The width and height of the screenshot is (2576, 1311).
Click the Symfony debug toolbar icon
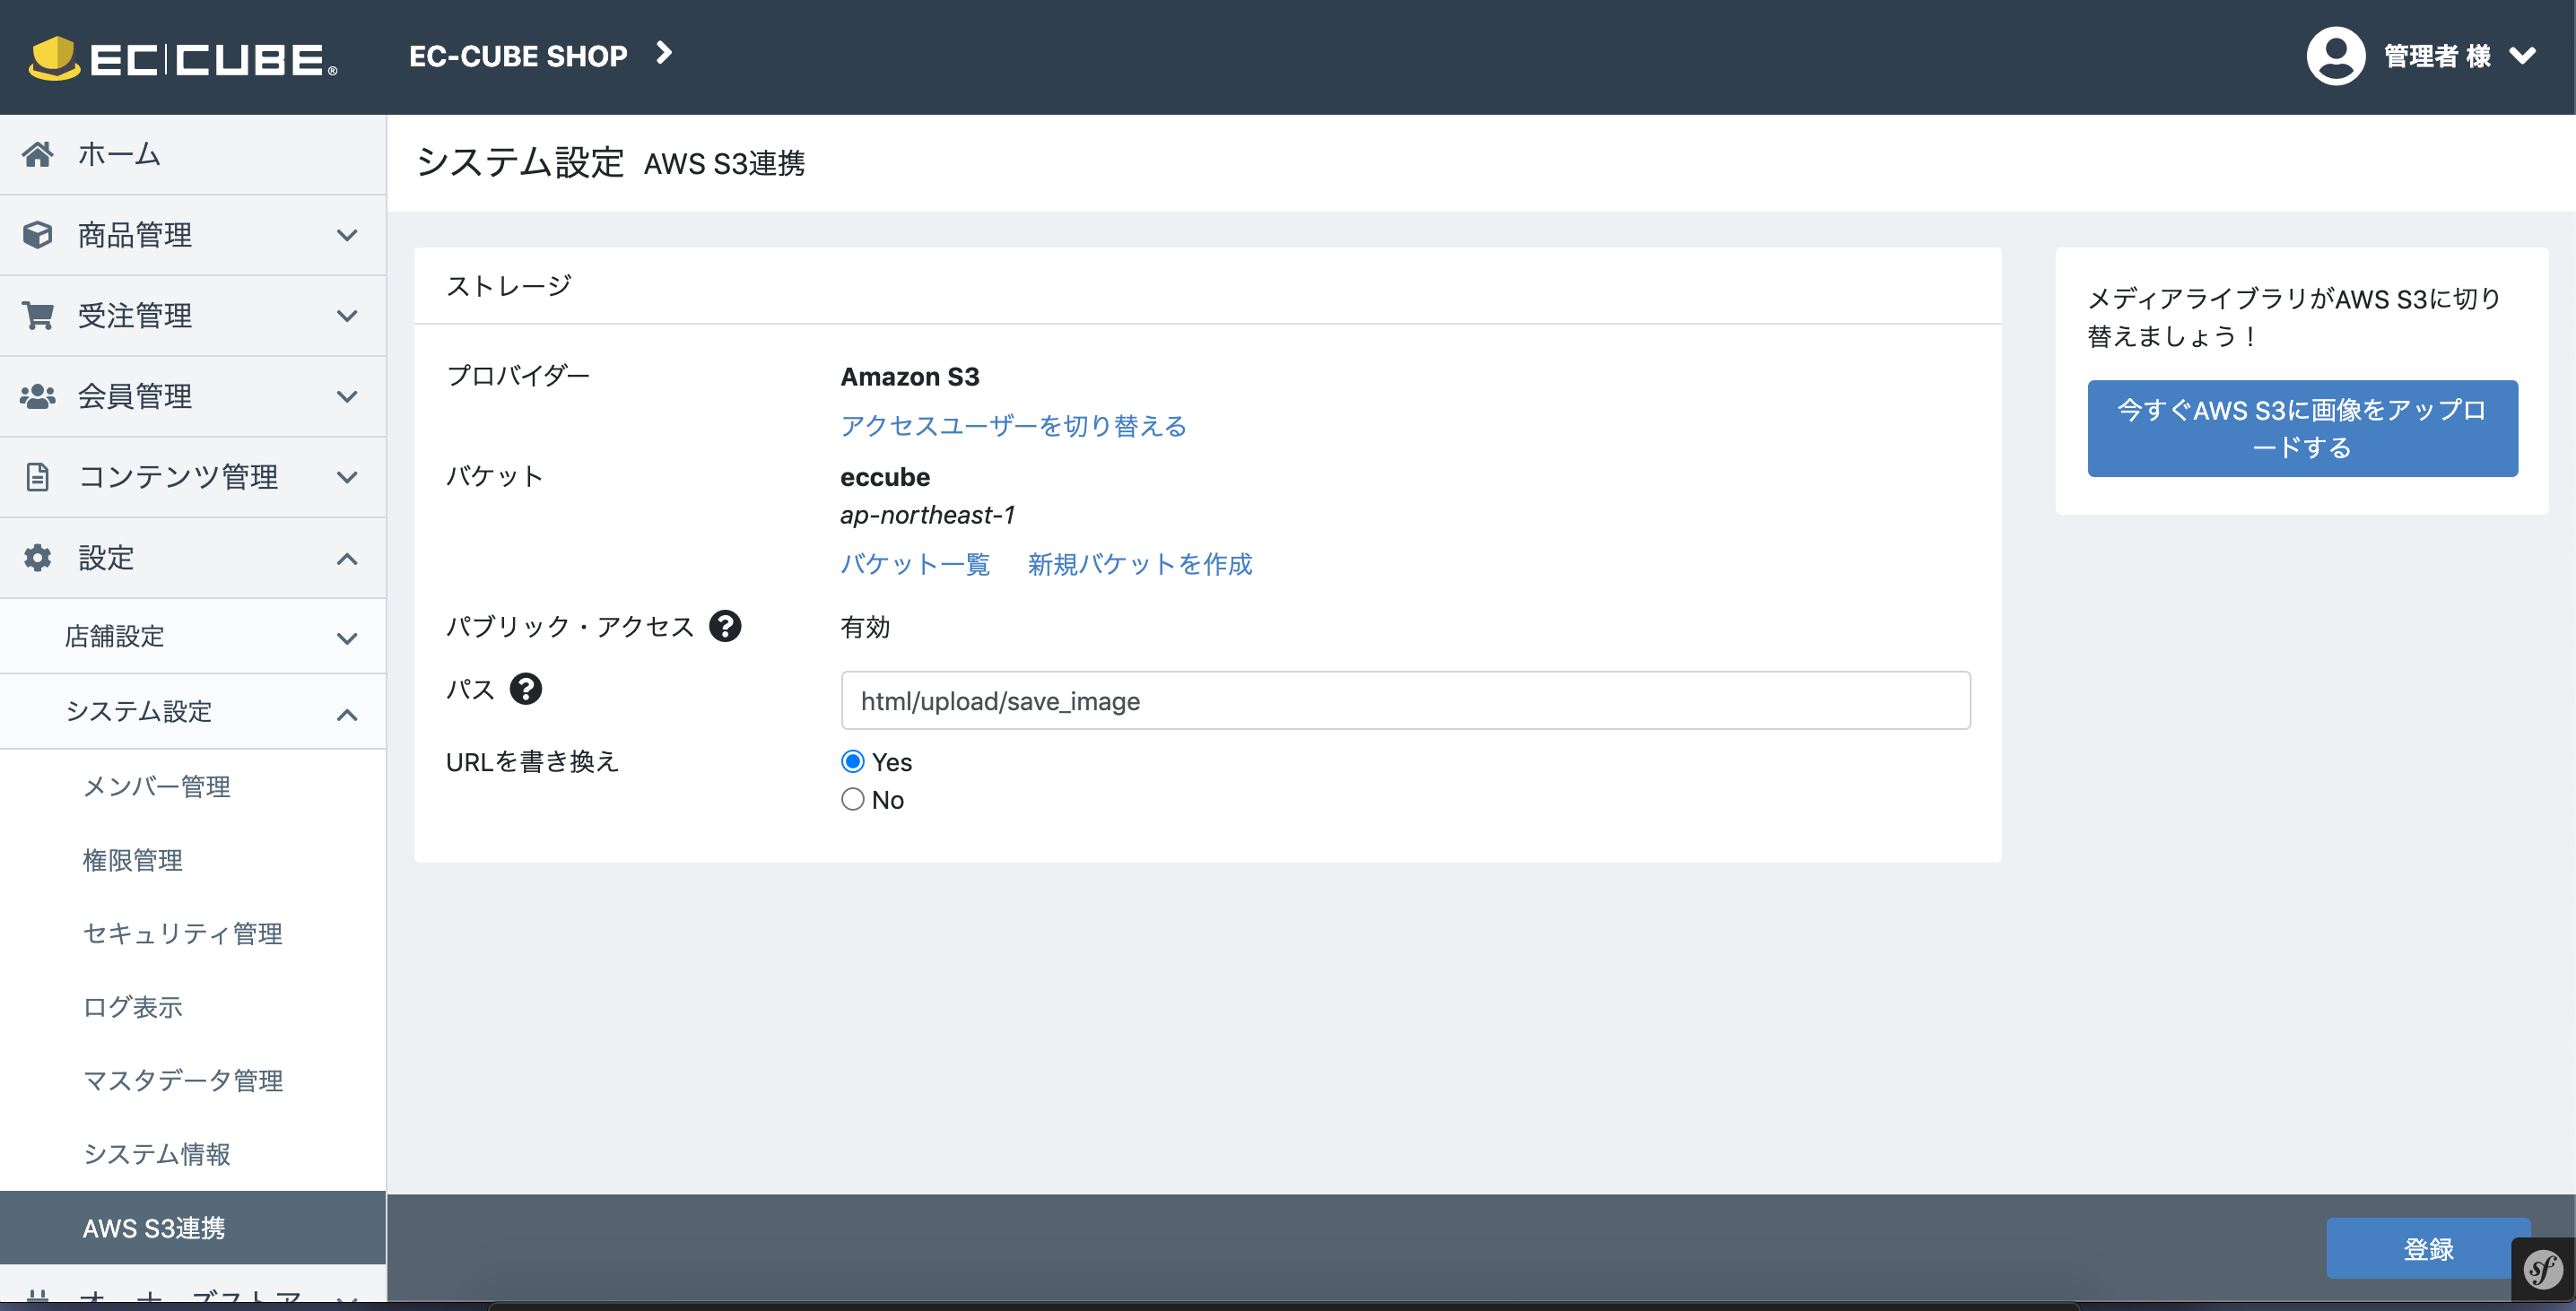click(x=2543, y=1270)
